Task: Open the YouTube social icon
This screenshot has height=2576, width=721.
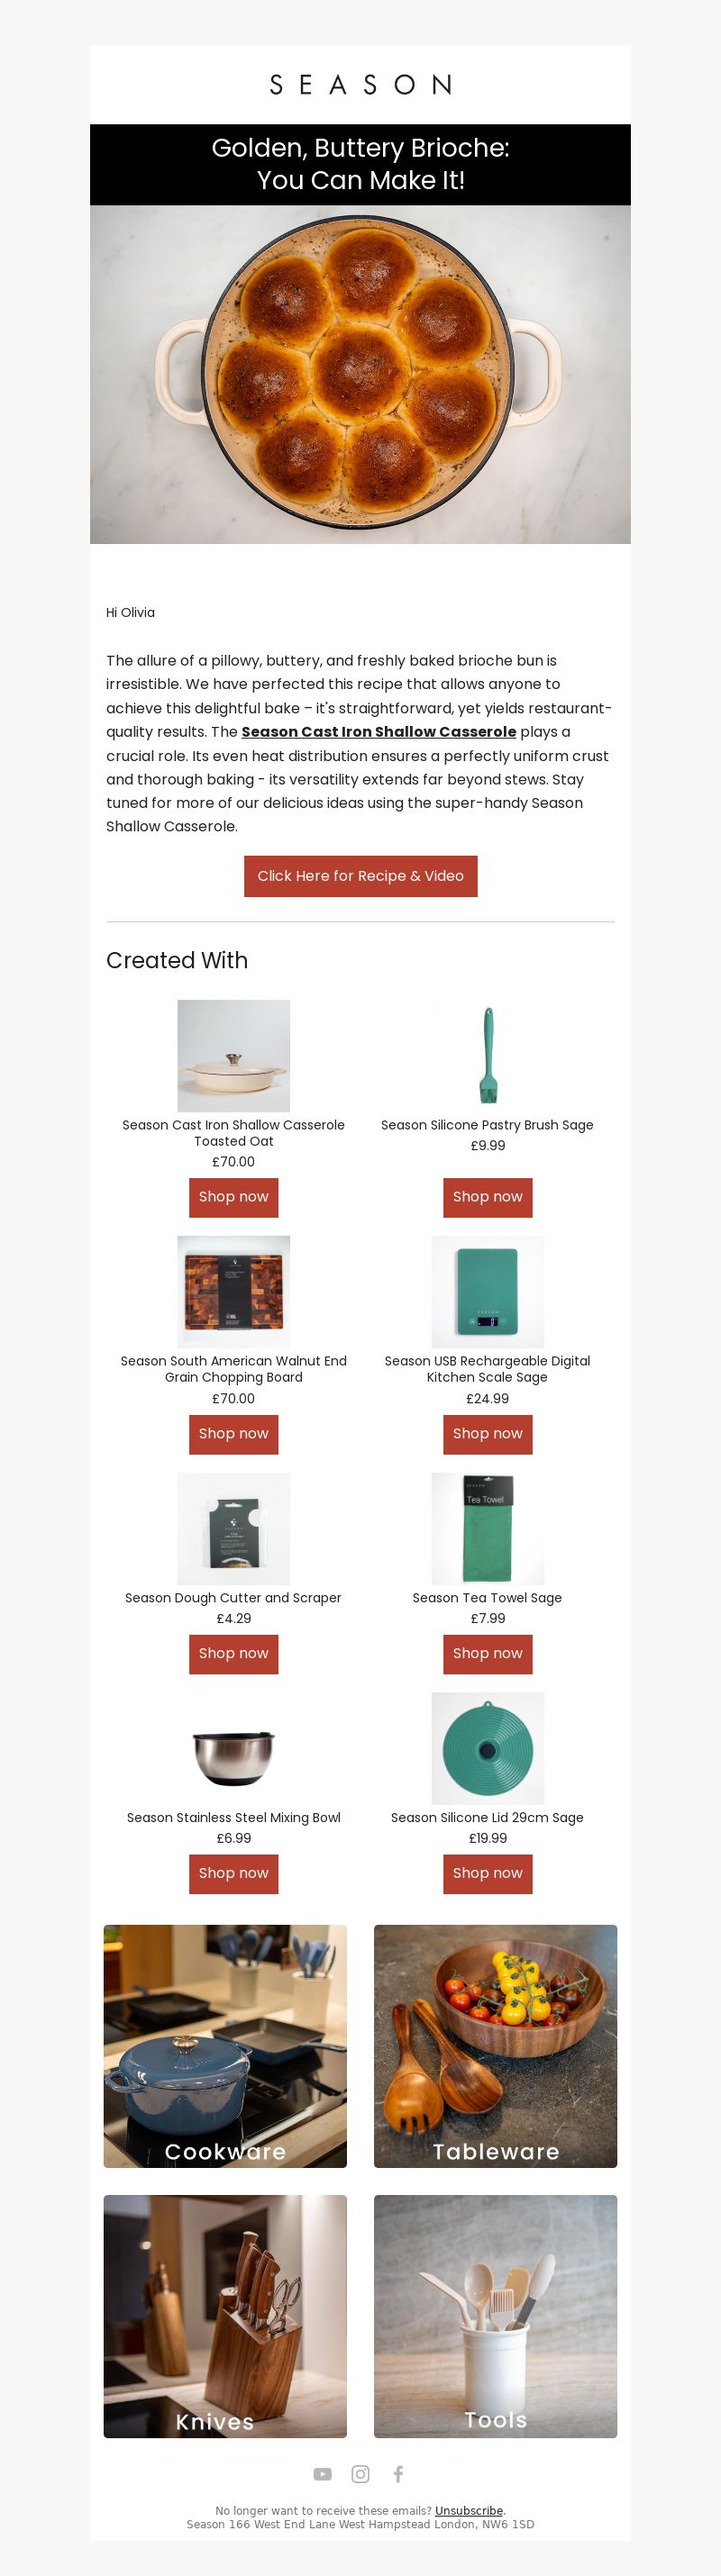Action: pyautogui.click(x=322, y=2474)
